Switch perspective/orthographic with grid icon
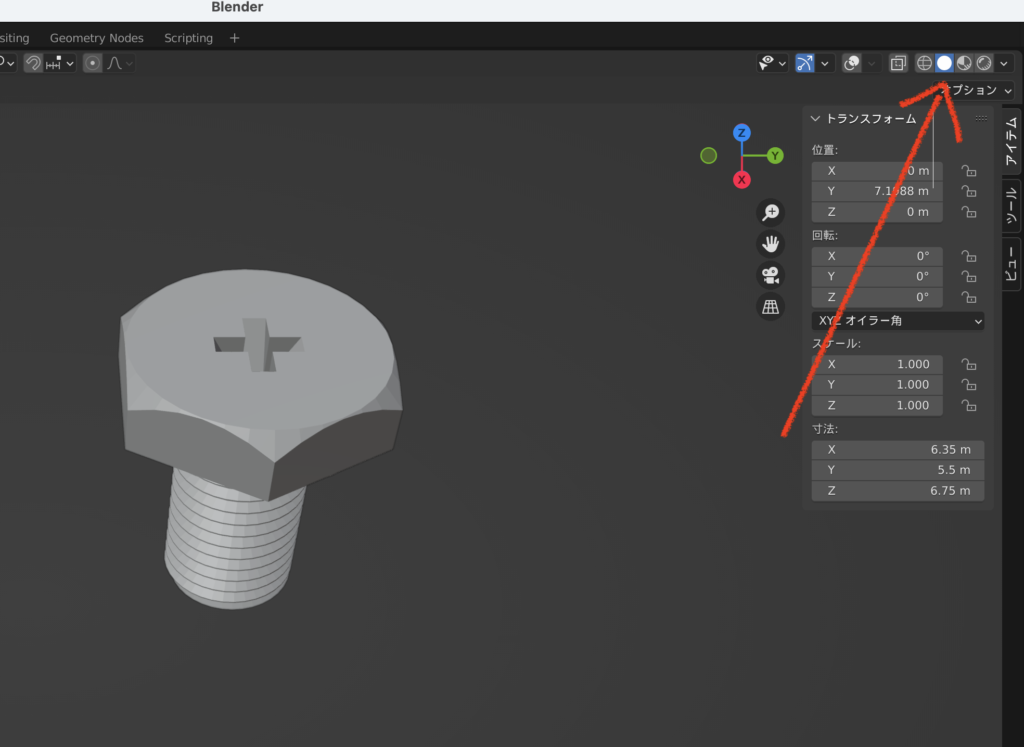 (770, 307)
